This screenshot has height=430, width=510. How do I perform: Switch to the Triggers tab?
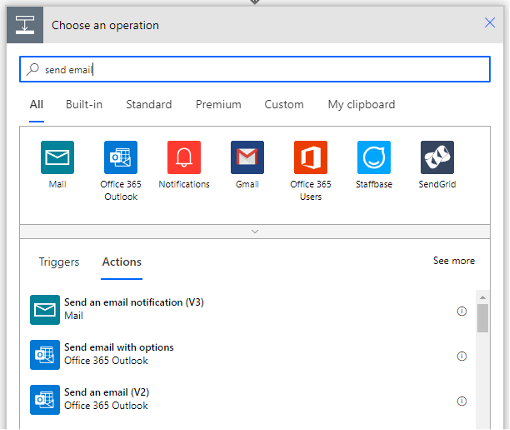(59, 262)
